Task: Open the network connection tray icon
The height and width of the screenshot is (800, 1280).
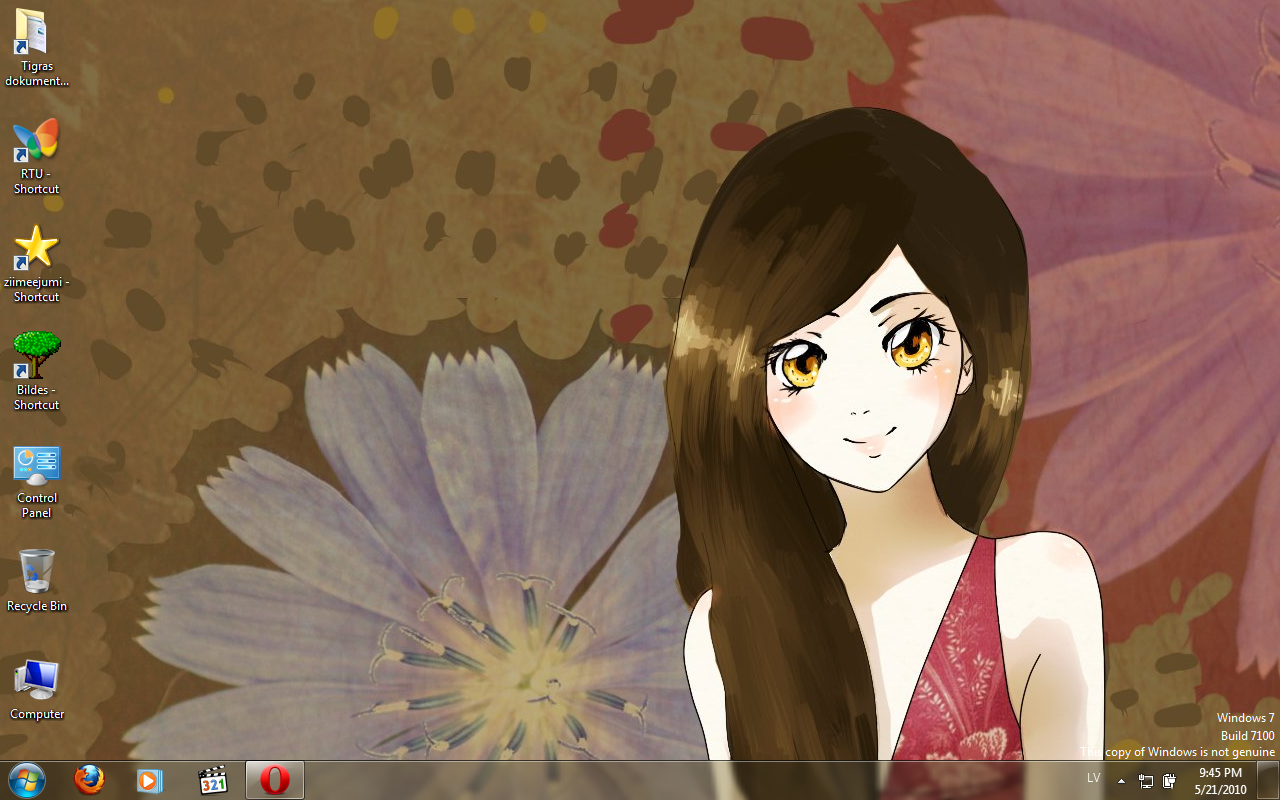Action: tap(1146, 781)
